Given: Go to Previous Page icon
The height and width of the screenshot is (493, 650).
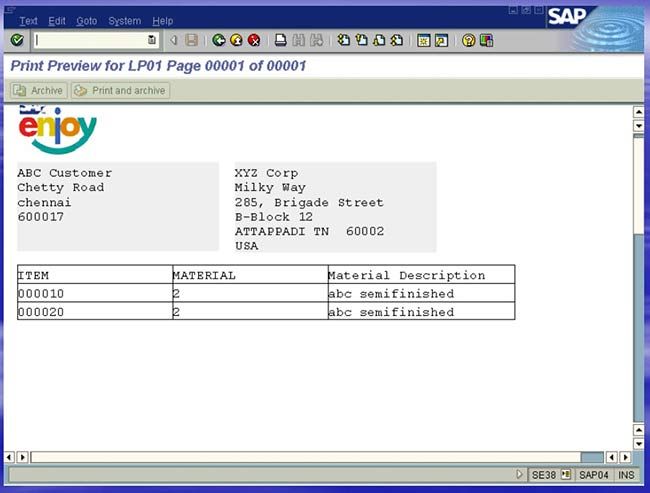Looking at the screenshot, I should click(361, 40).
